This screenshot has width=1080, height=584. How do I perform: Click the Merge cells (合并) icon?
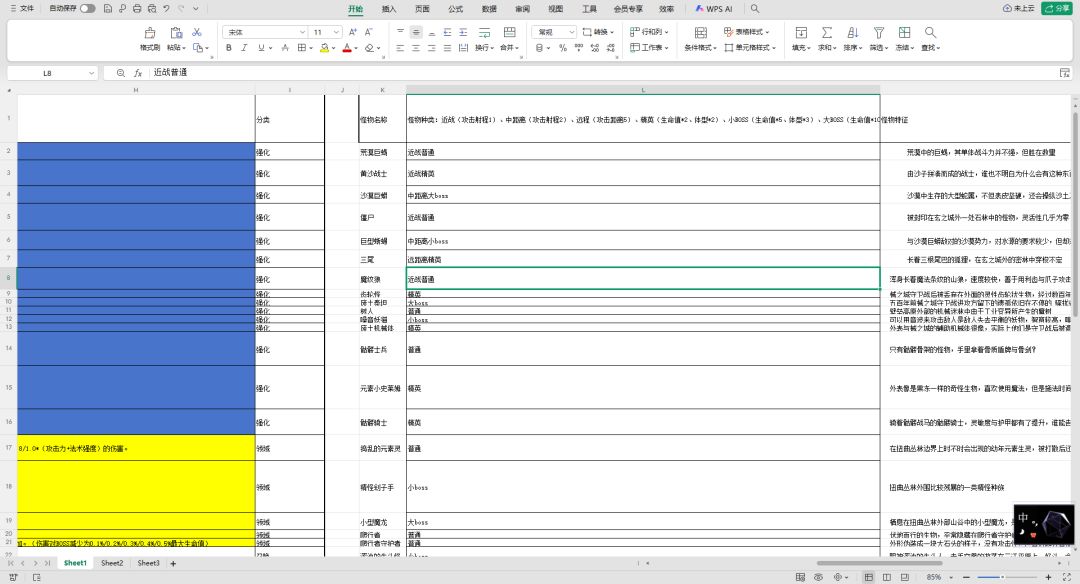pyautogui.click(x=509, y=32)
